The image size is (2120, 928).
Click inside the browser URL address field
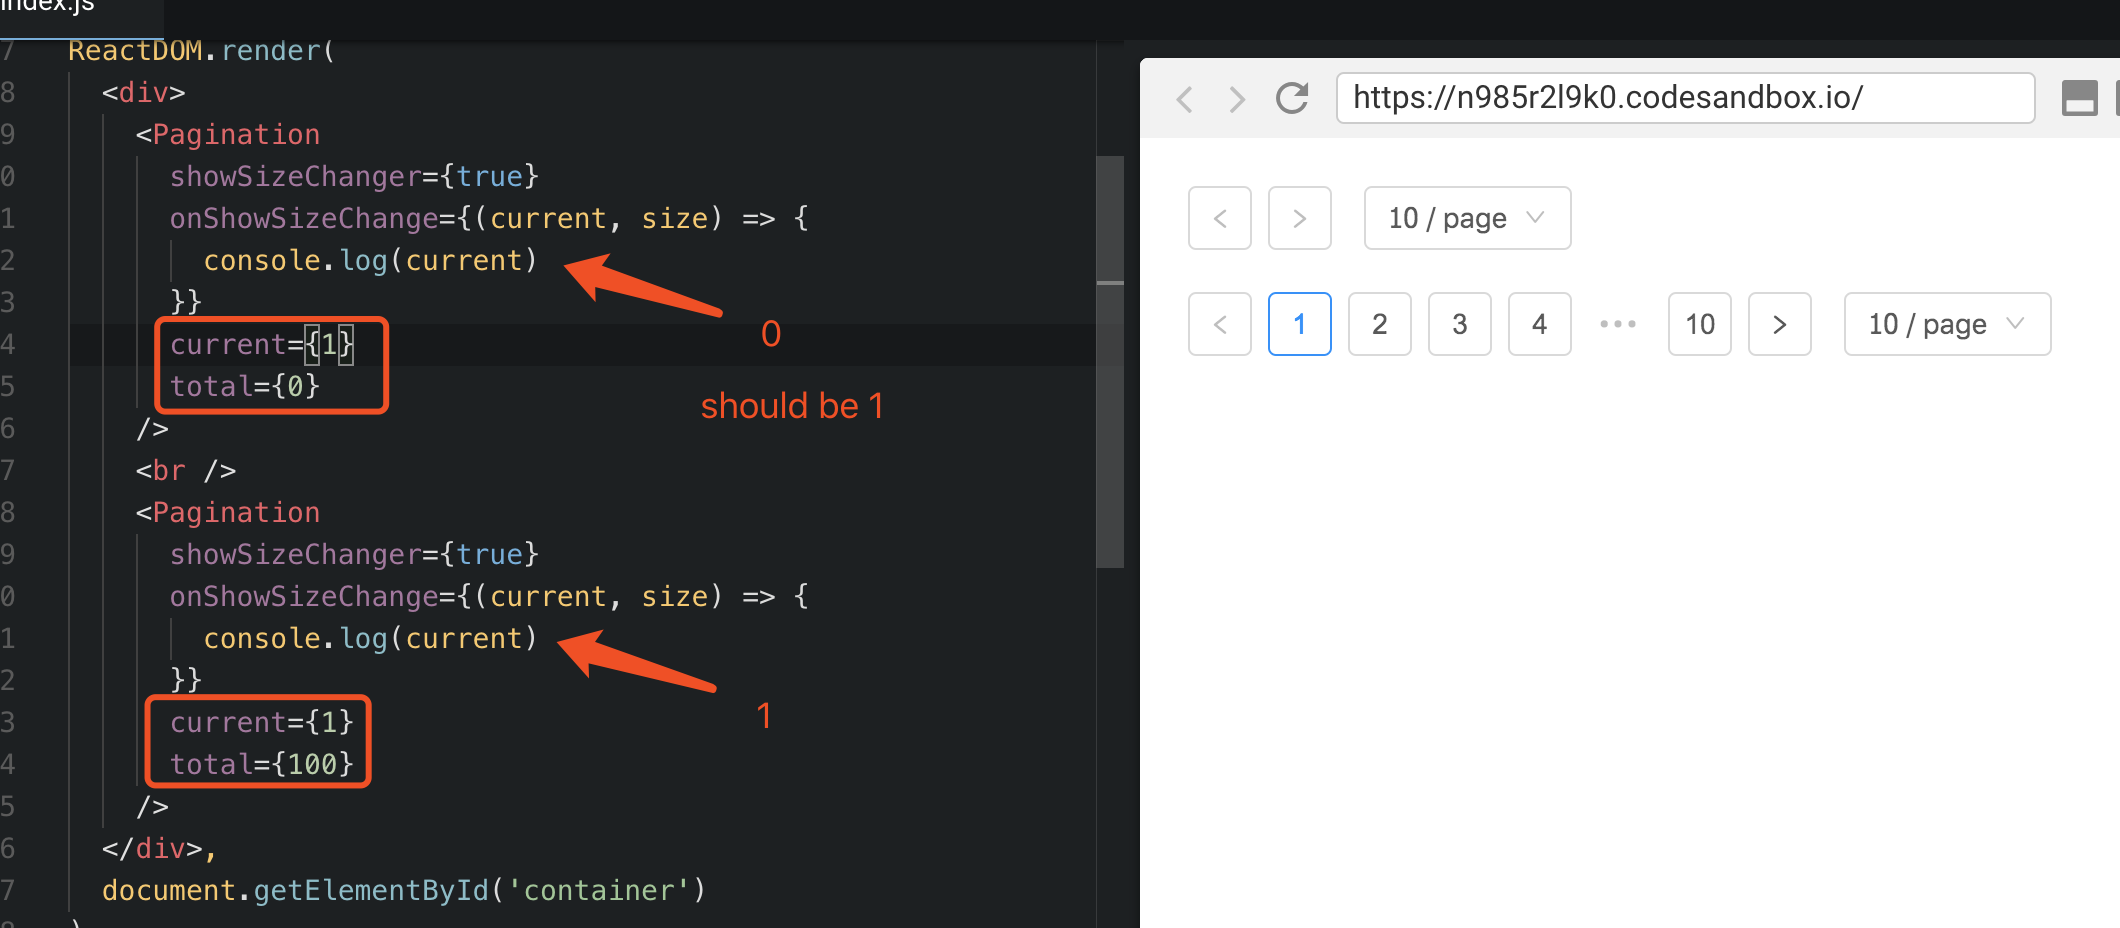[1686, 98]
